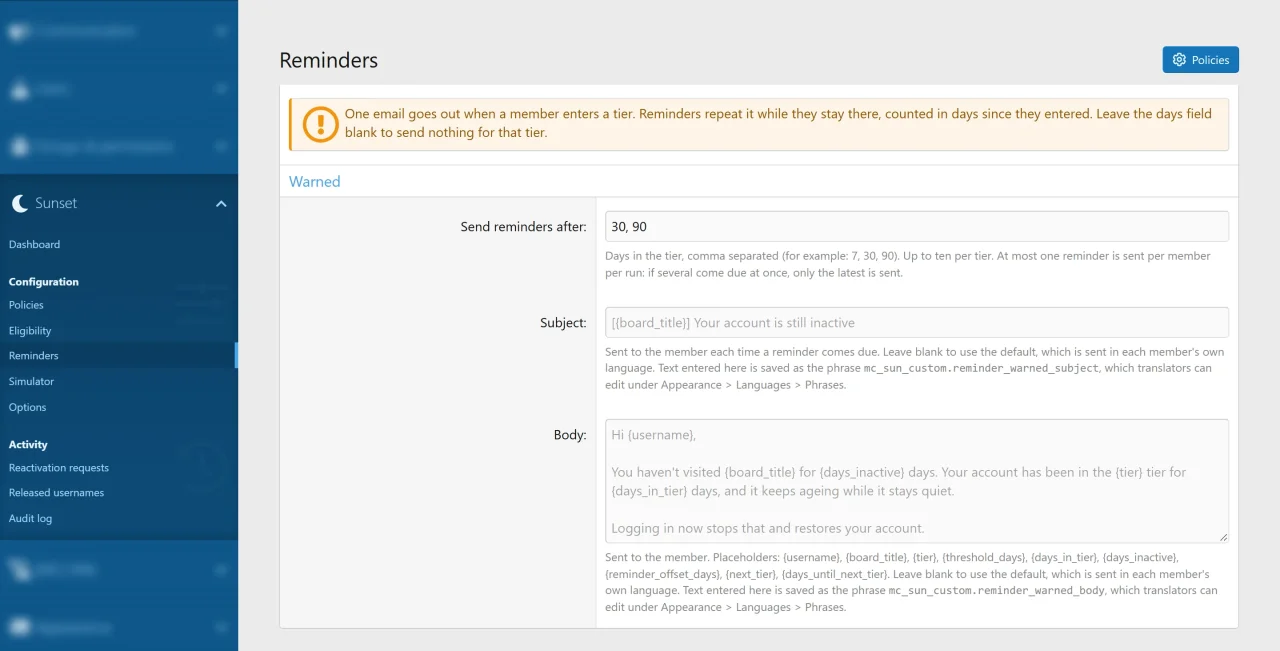Click the Body textarea resize grip
Viewport: 1280px width, 651px height.
1222,538
